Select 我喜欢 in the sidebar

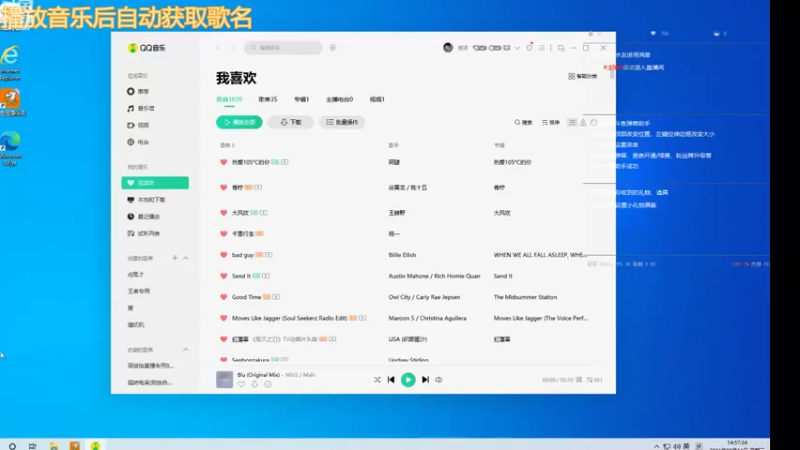155,183
